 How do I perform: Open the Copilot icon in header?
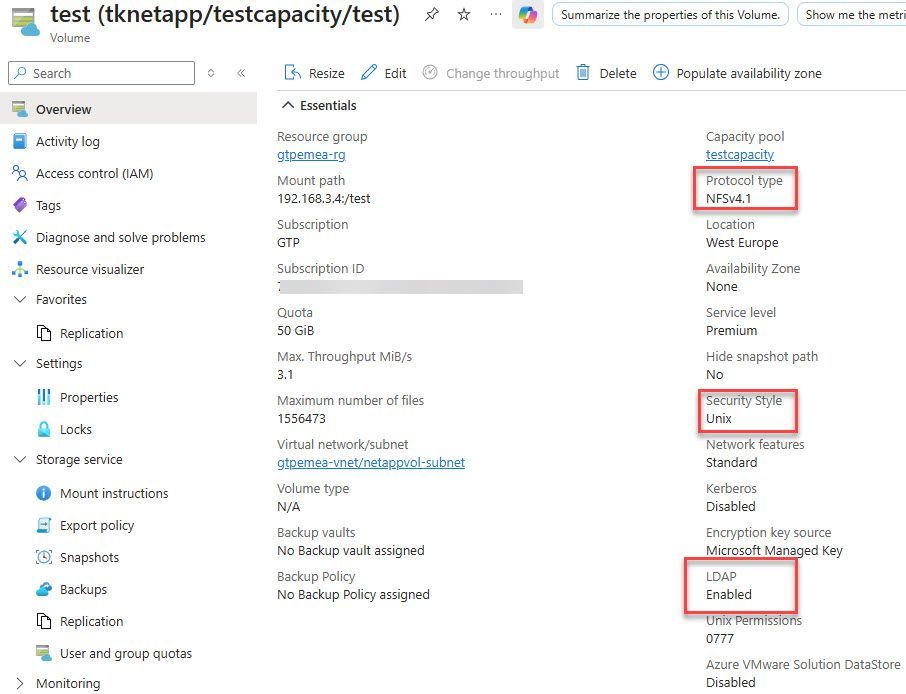point(528,15)
